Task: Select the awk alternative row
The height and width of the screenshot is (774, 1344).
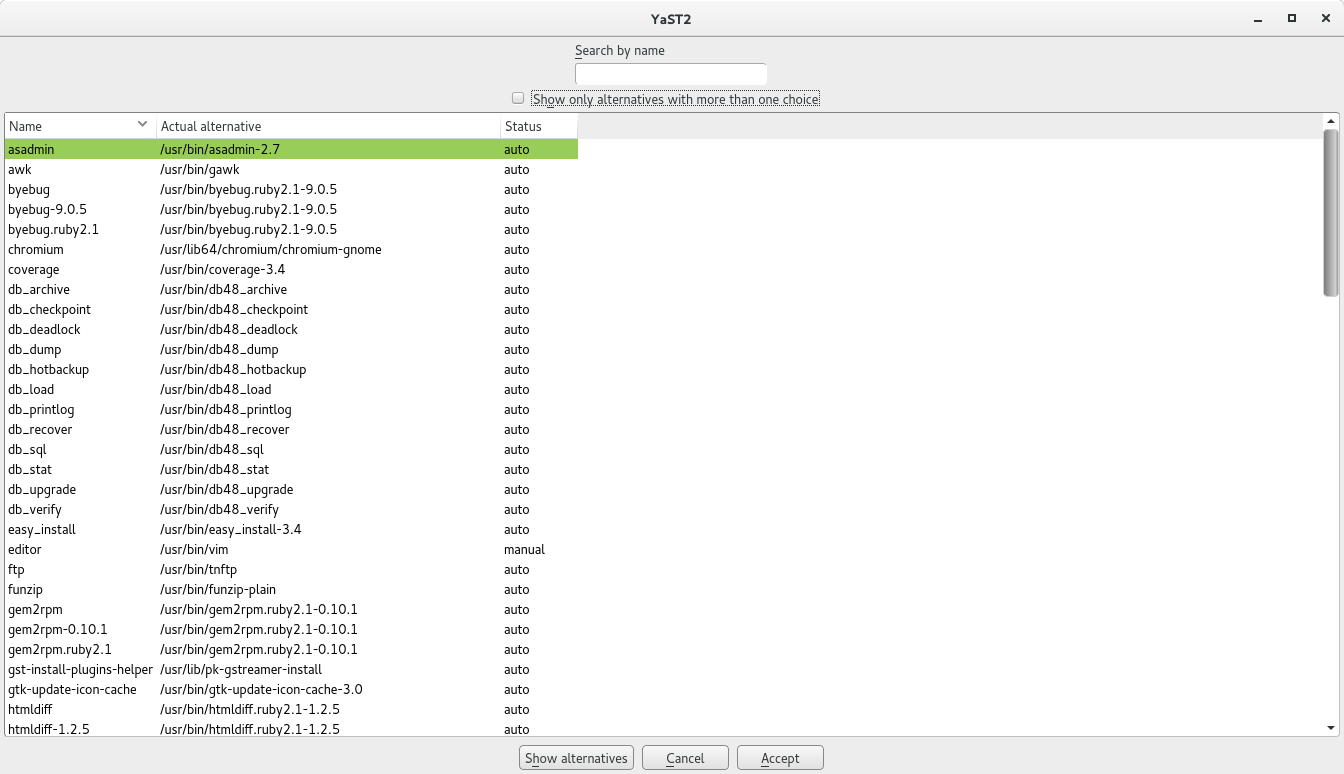Action: pyautogui.click(x=291, y=169)
